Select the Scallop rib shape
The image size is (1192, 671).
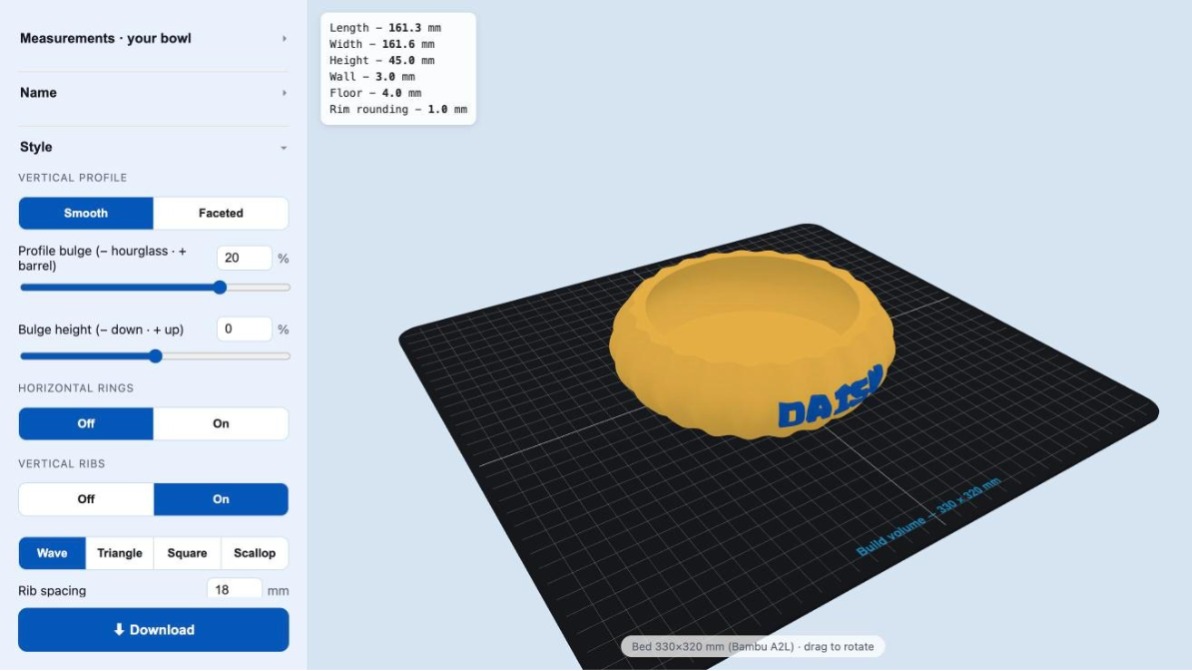(x=255, y=553)
